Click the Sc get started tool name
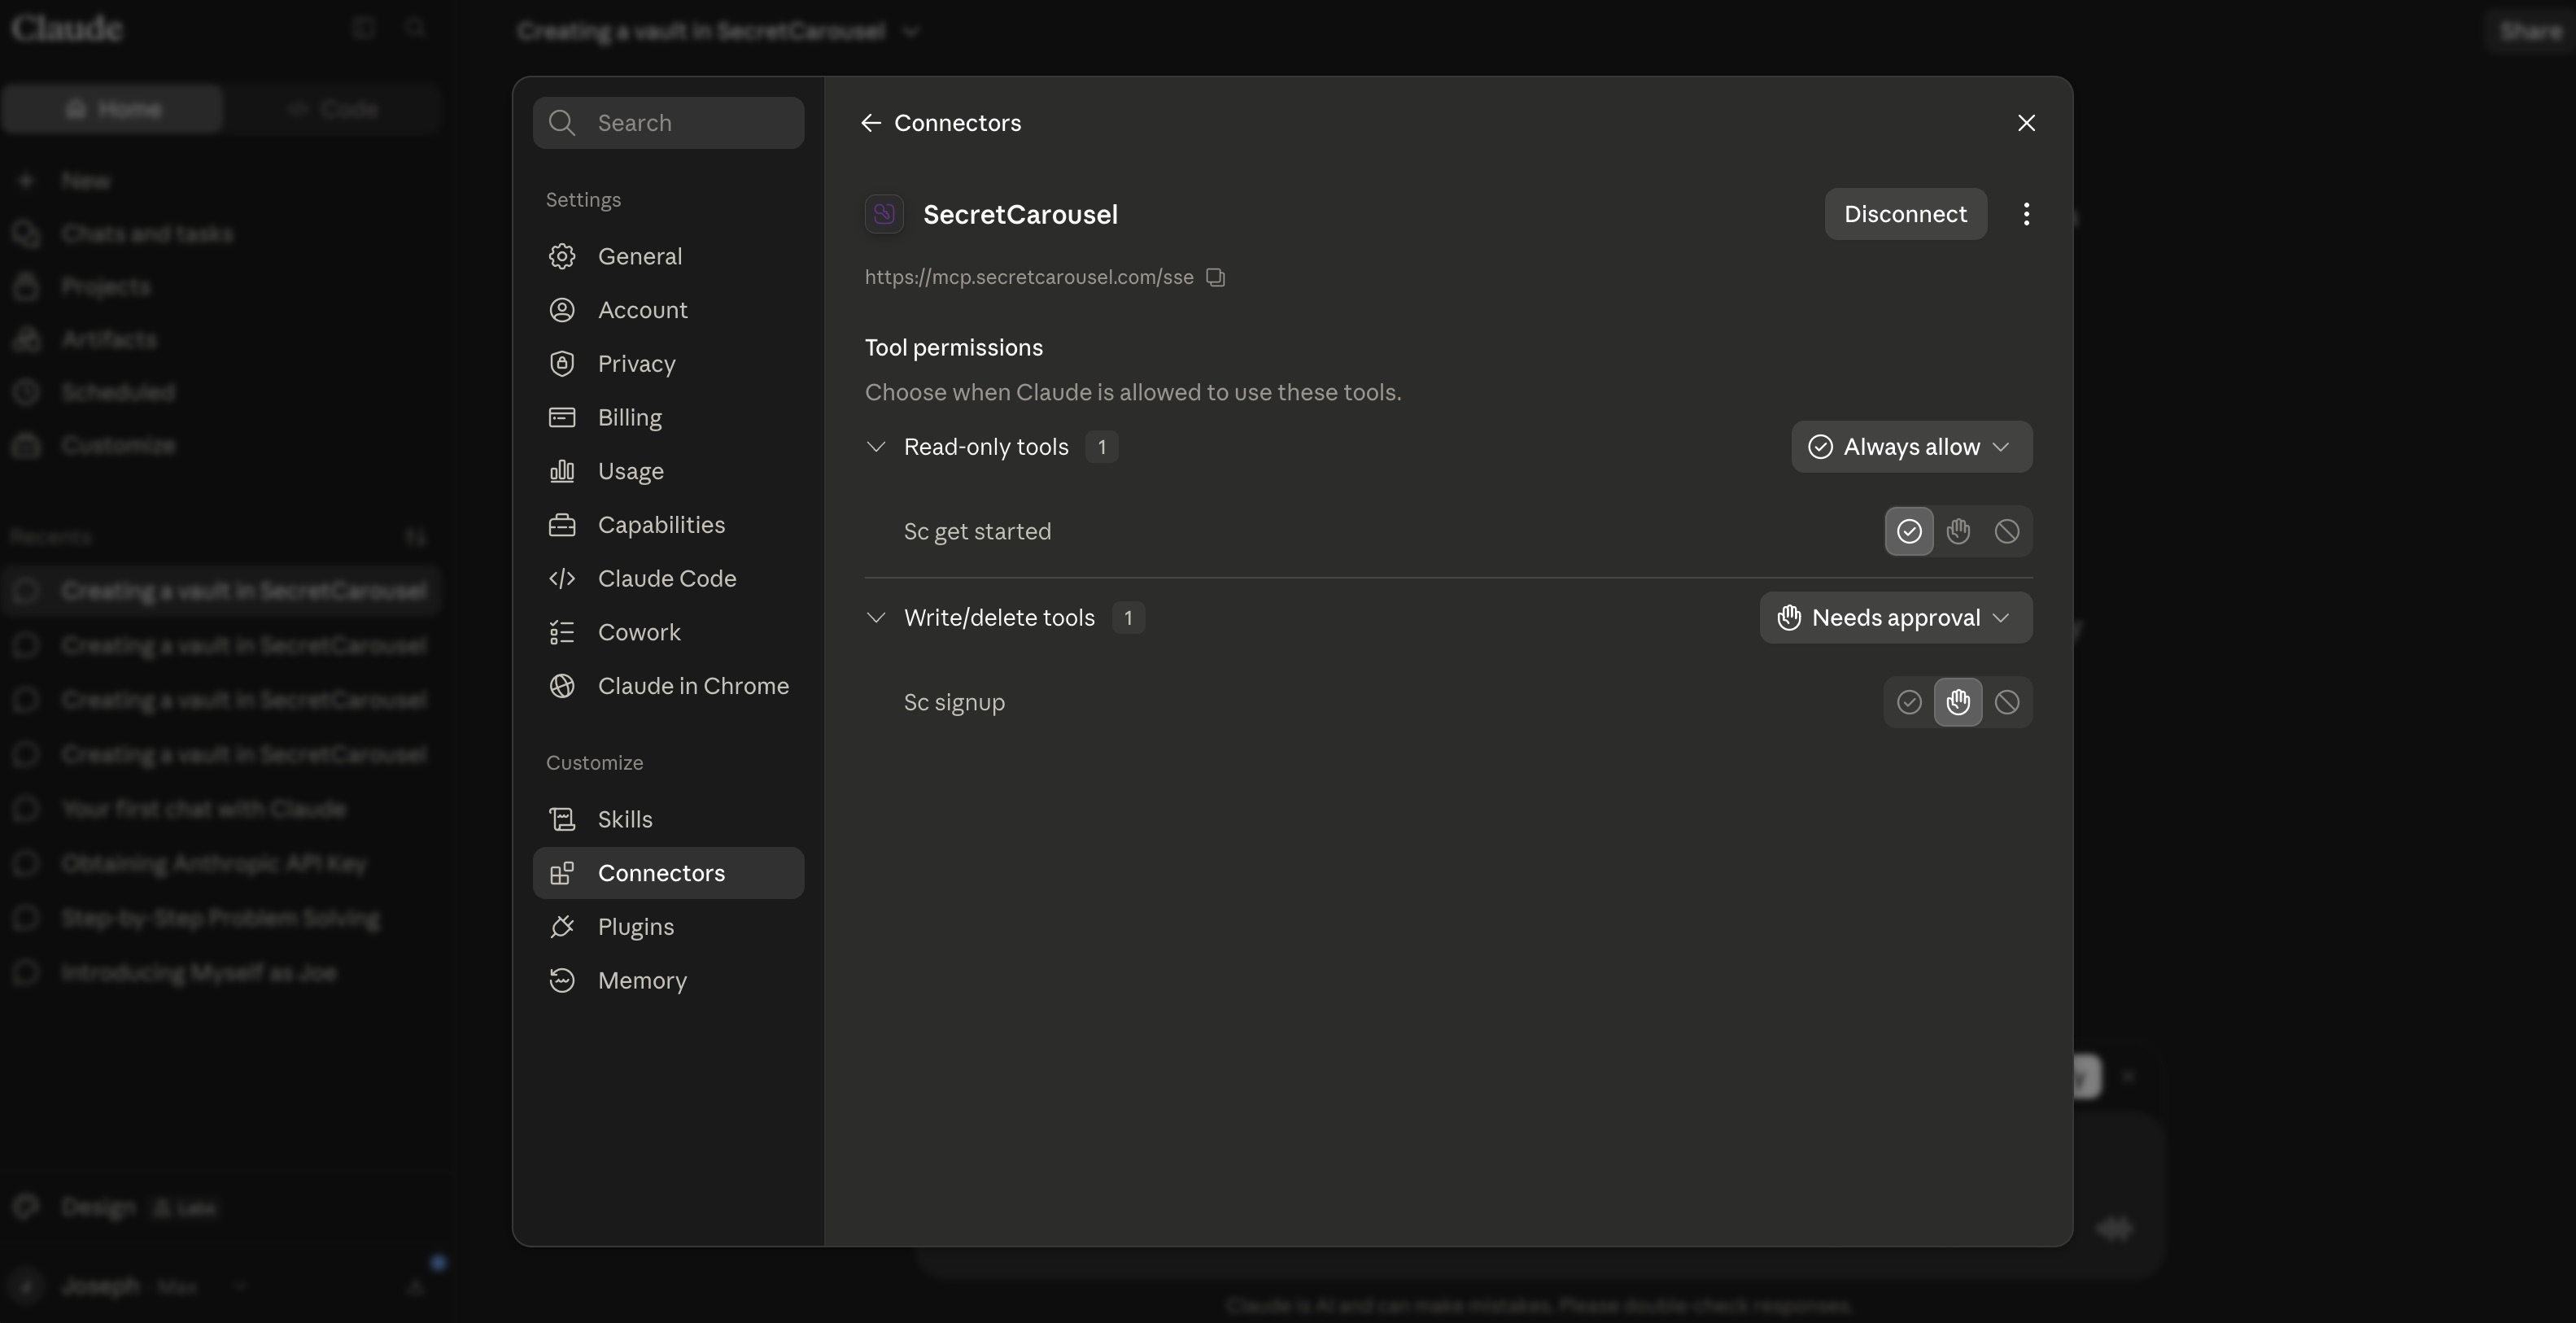This screenshot has height=1323, width=2576. click(x=977, y=531)
